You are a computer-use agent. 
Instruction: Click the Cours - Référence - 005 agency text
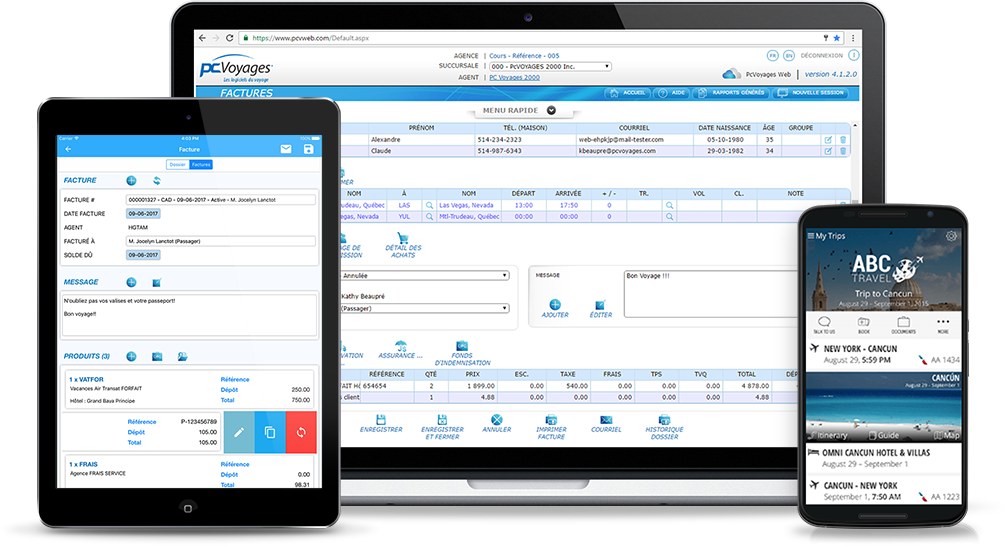(524, 56)
